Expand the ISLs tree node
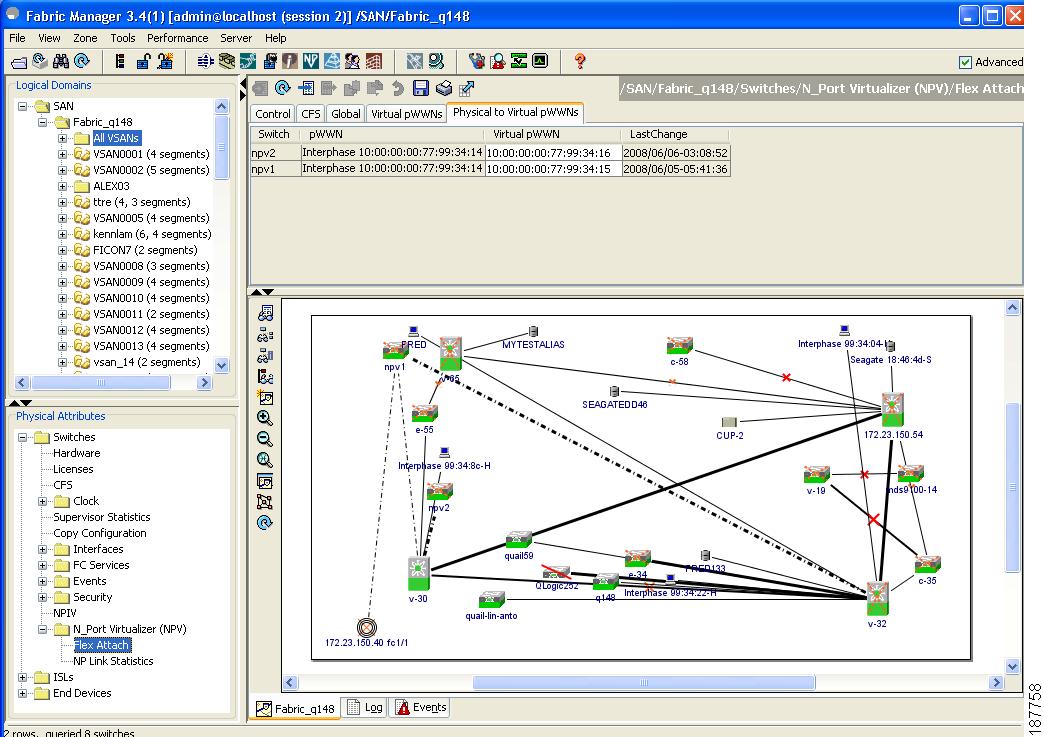Screen dimensions: 1044x737 pyautogui.click(x=24, y=677)
